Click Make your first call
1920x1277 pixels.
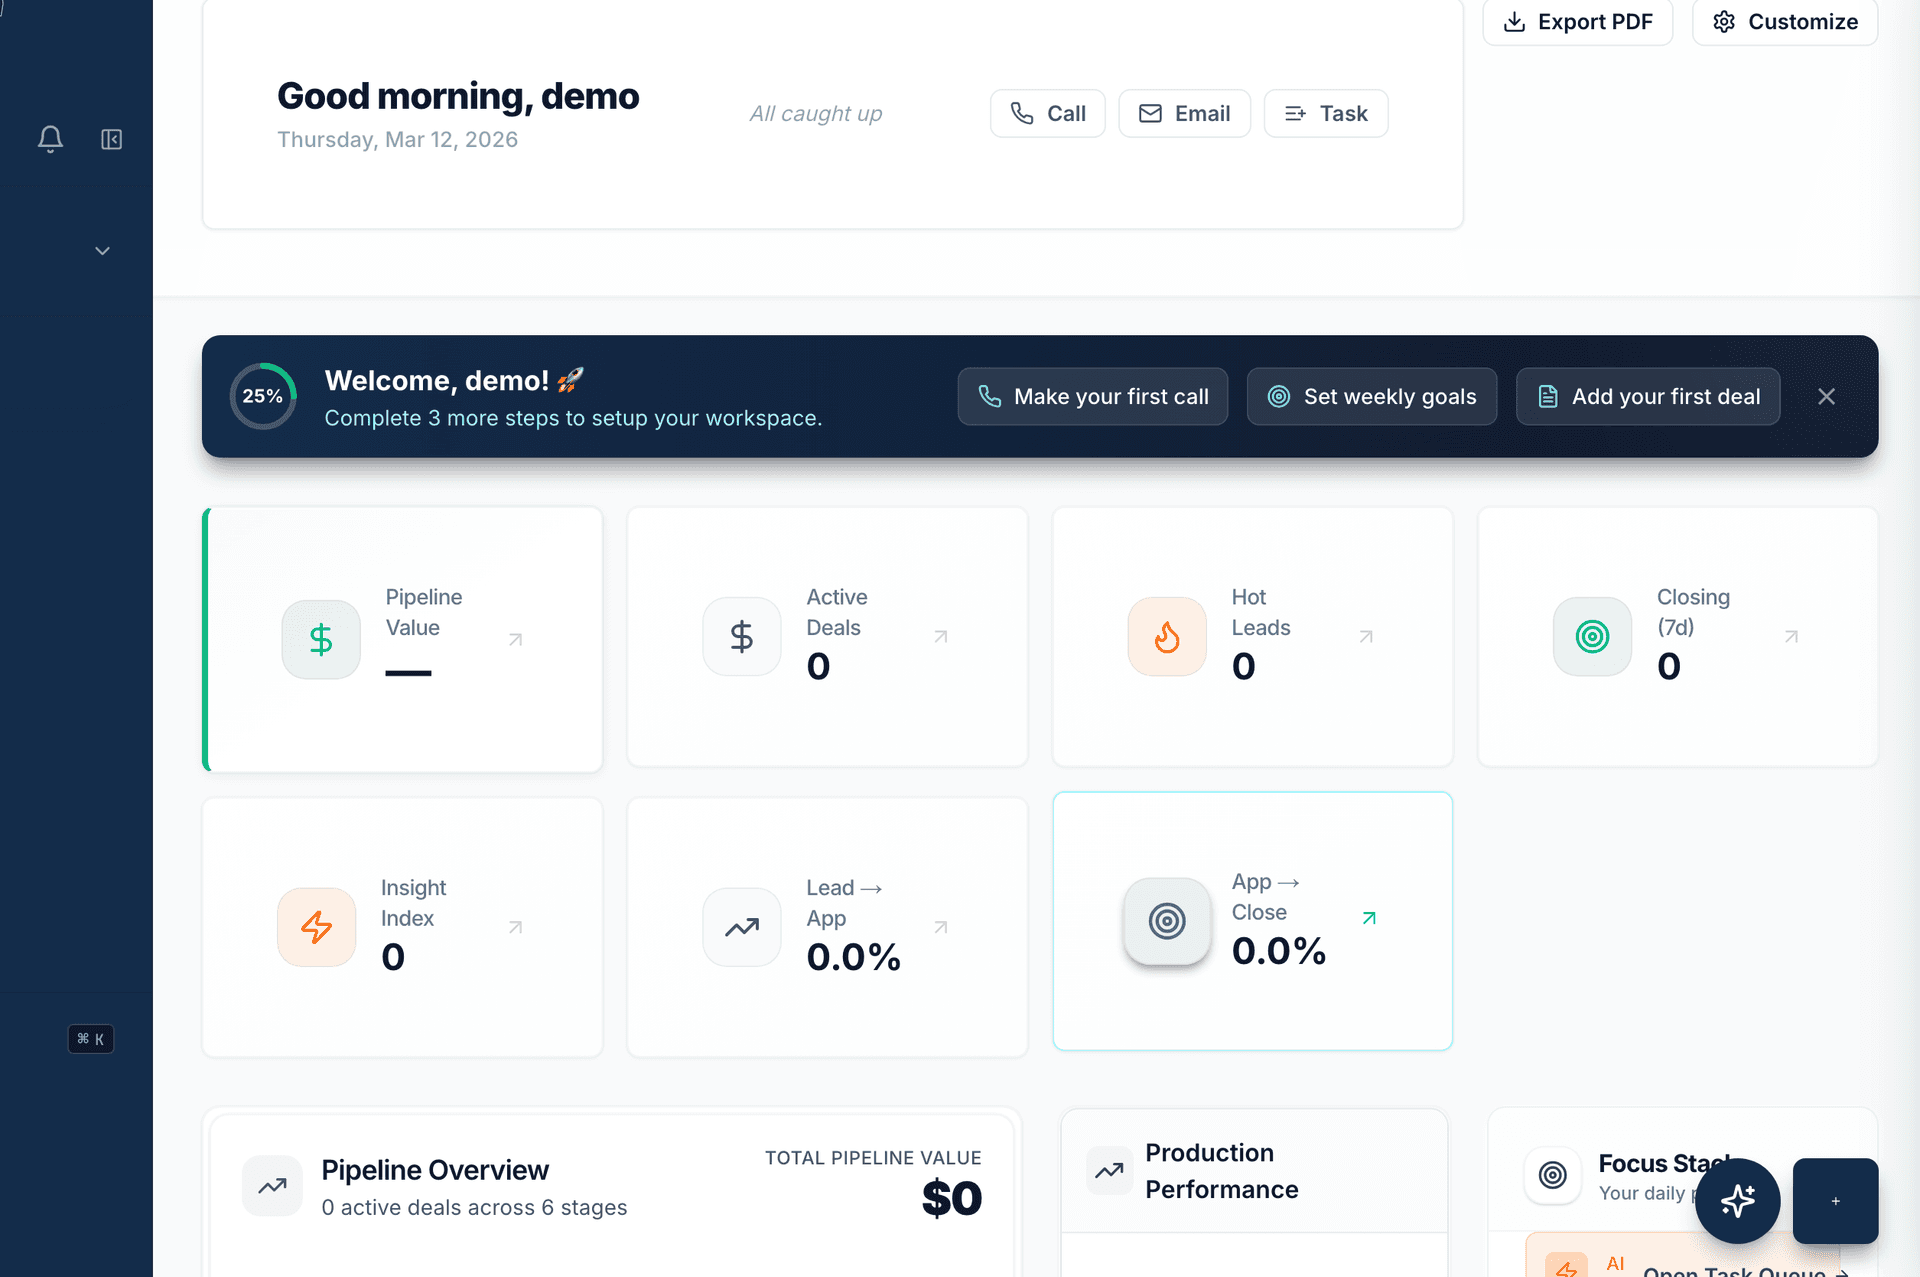point(1092,396)
